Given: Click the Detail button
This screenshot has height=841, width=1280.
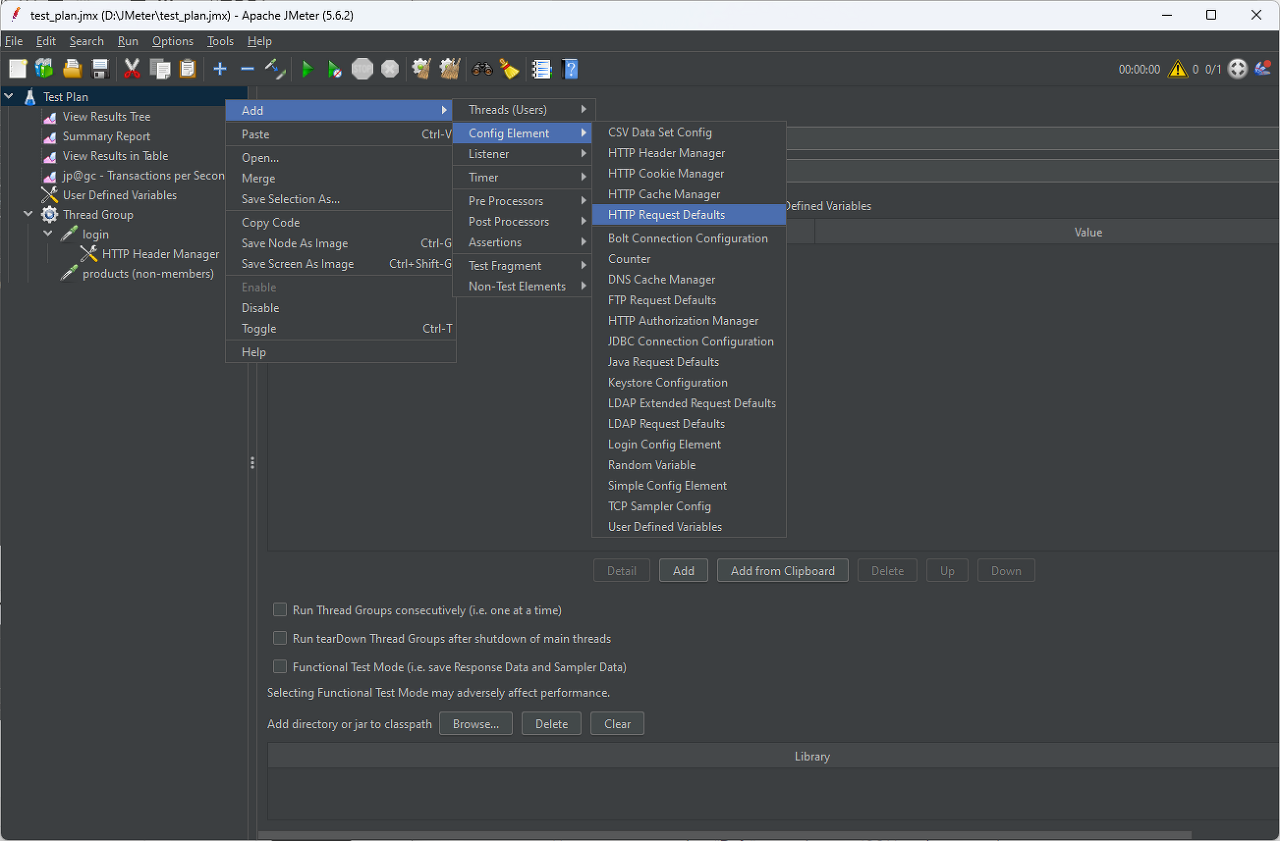Looking at the screenshot, I should click(621, 571).
